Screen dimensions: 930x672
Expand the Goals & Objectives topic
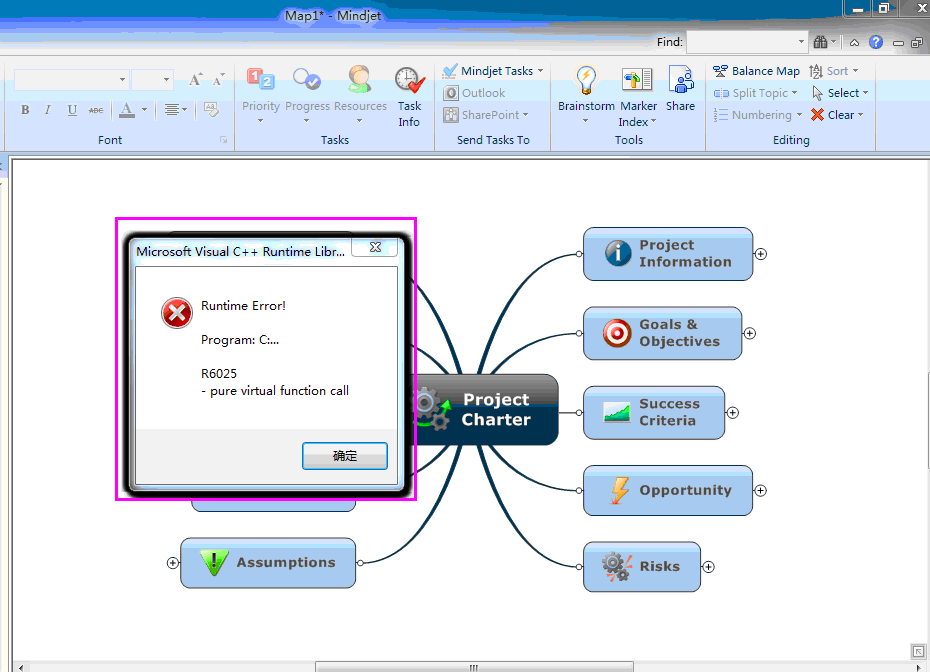click(x=750, y=333)
